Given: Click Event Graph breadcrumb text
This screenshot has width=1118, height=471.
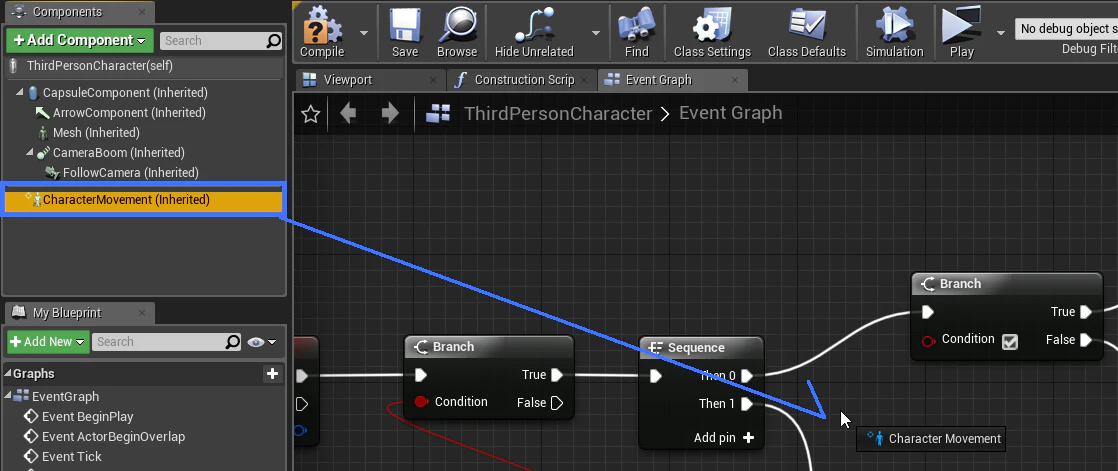Looking at the screenshot, I should tap(731, 113).
